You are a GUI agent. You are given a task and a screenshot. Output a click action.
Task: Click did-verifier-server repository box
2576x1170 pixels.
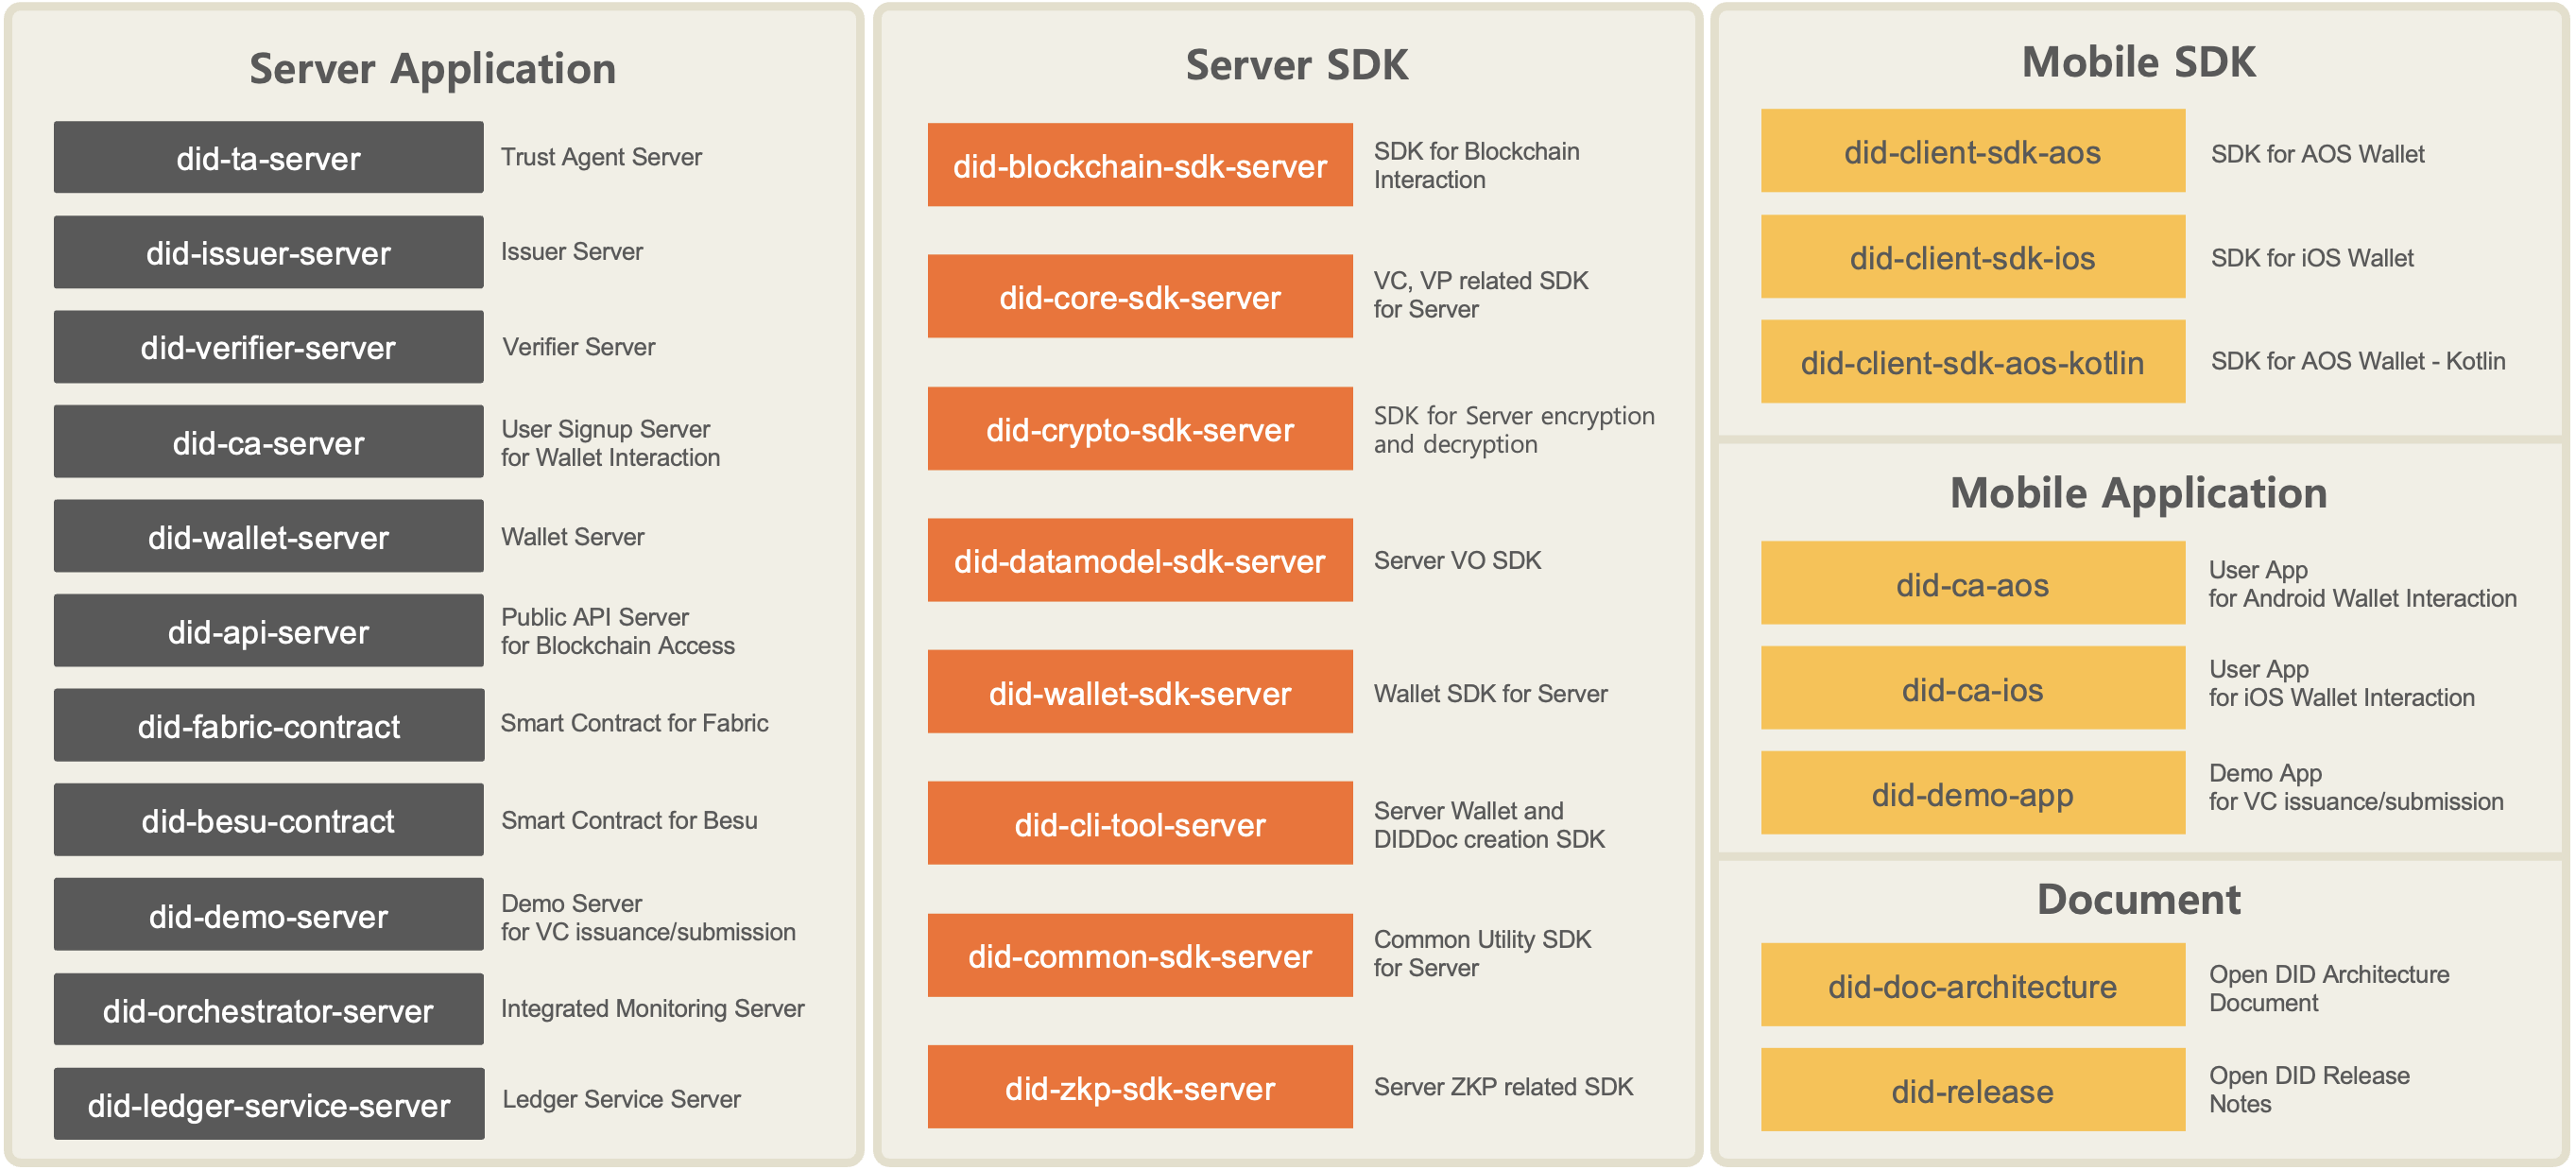[x=268, y=347]
